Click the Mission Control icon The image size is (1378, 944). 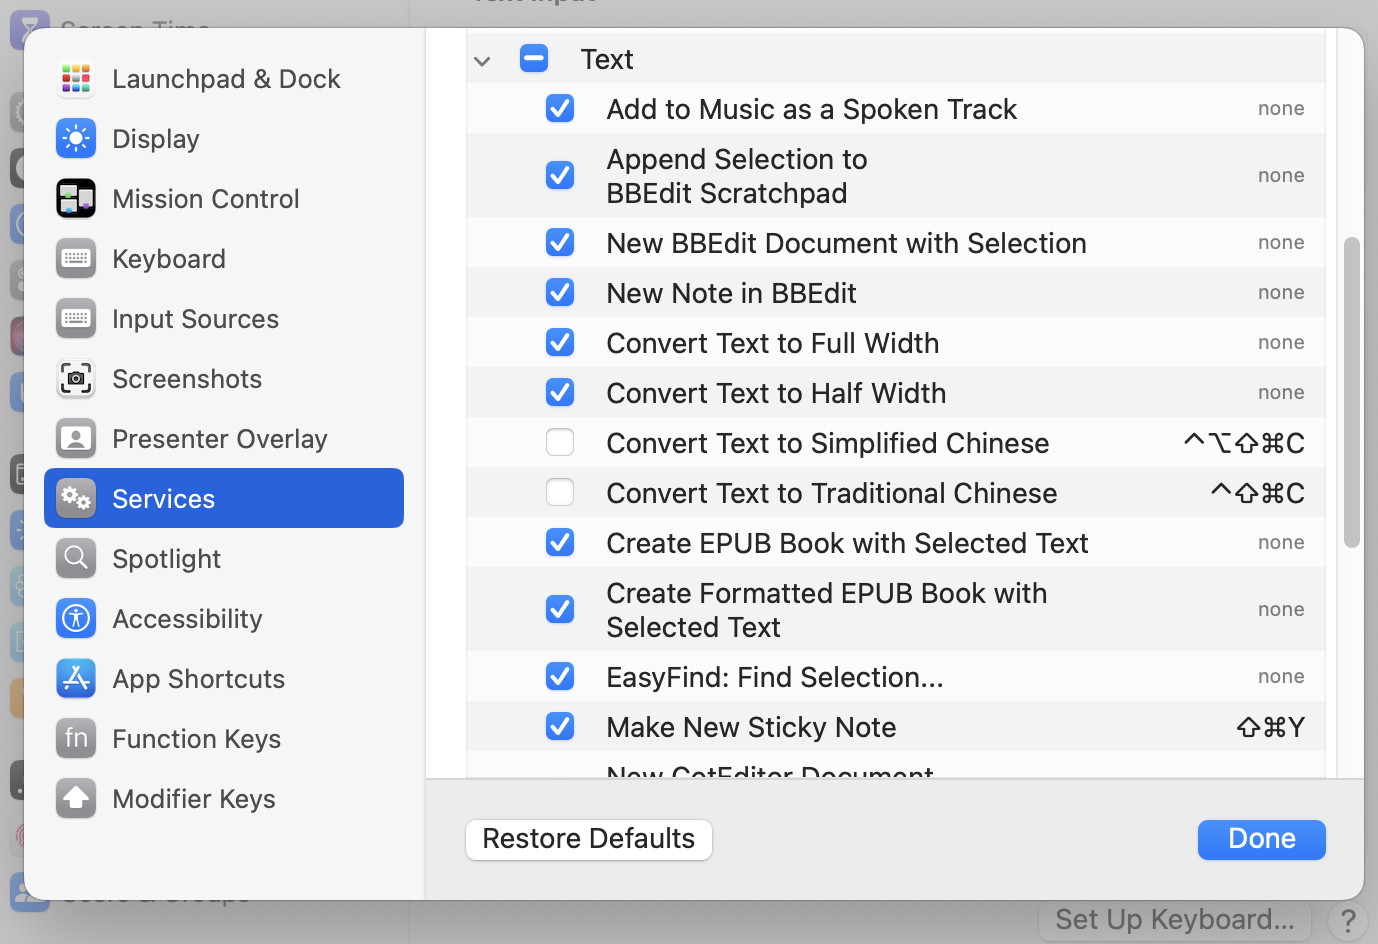pyautogui.click(x=76, y=199)
